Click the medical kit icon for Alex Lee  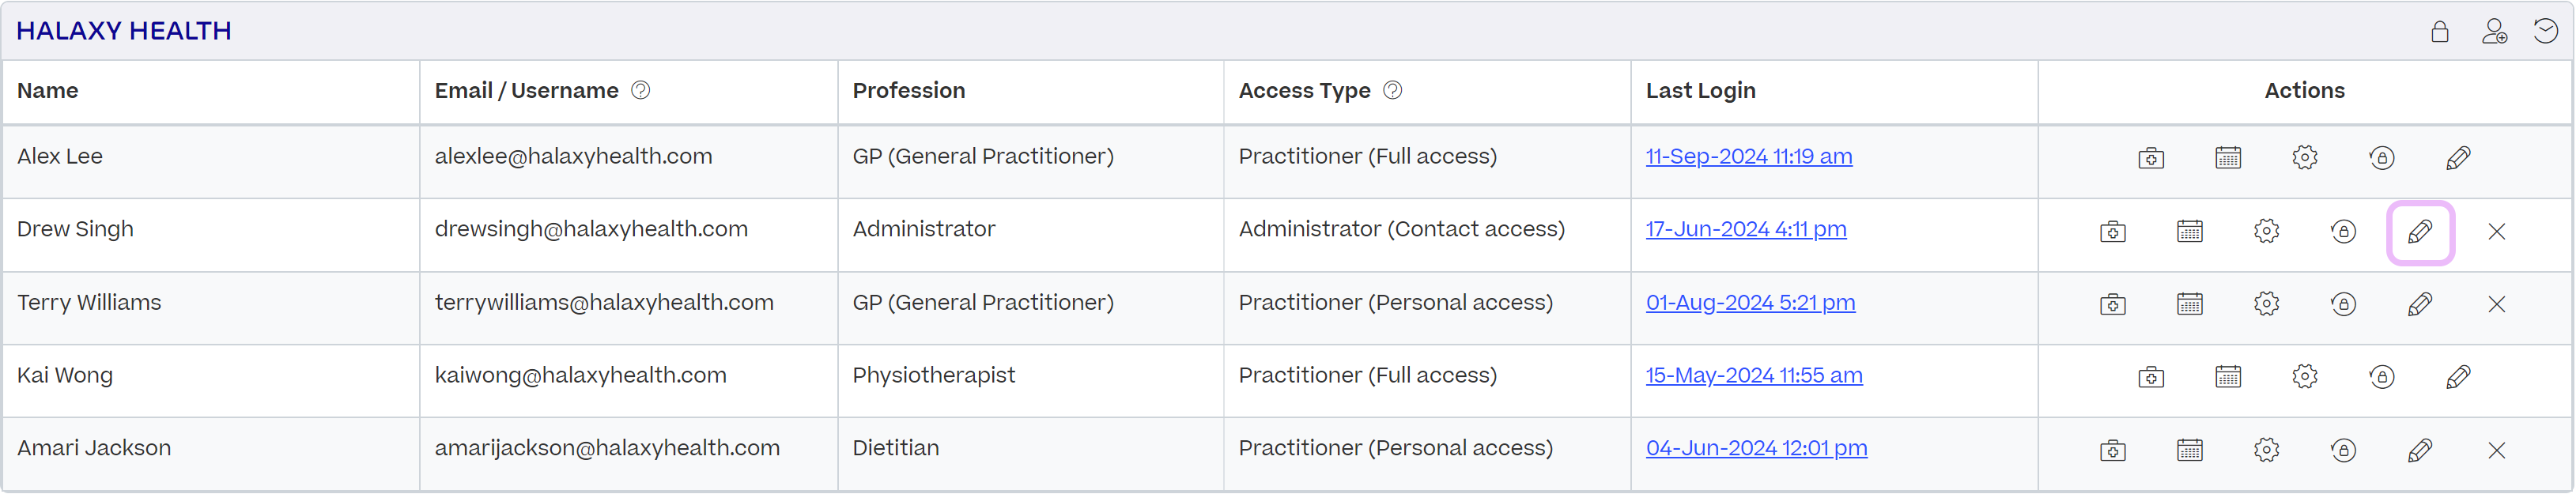coord(2152,157)
